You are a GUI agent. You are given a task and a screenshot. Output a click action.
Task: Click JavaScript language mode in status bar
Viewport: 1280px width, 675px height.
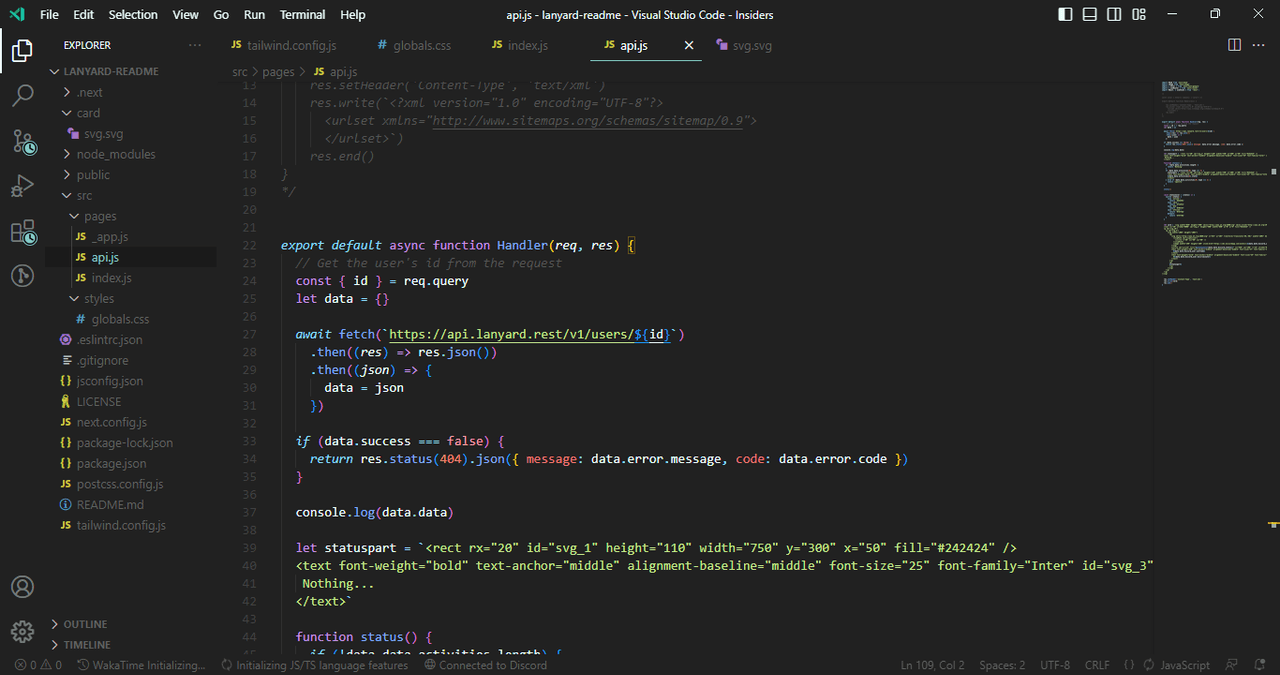(x=1184, y=665)
